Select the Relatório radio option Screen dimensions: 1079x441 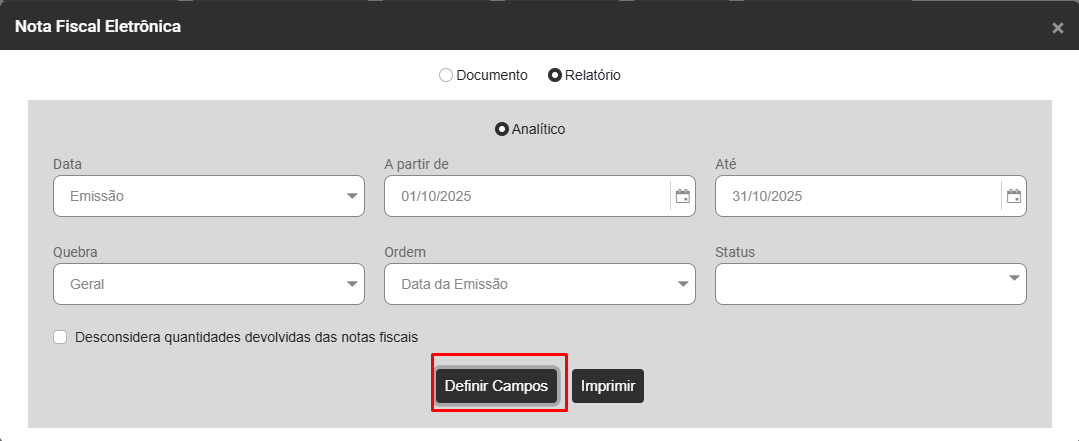(555, 75)
